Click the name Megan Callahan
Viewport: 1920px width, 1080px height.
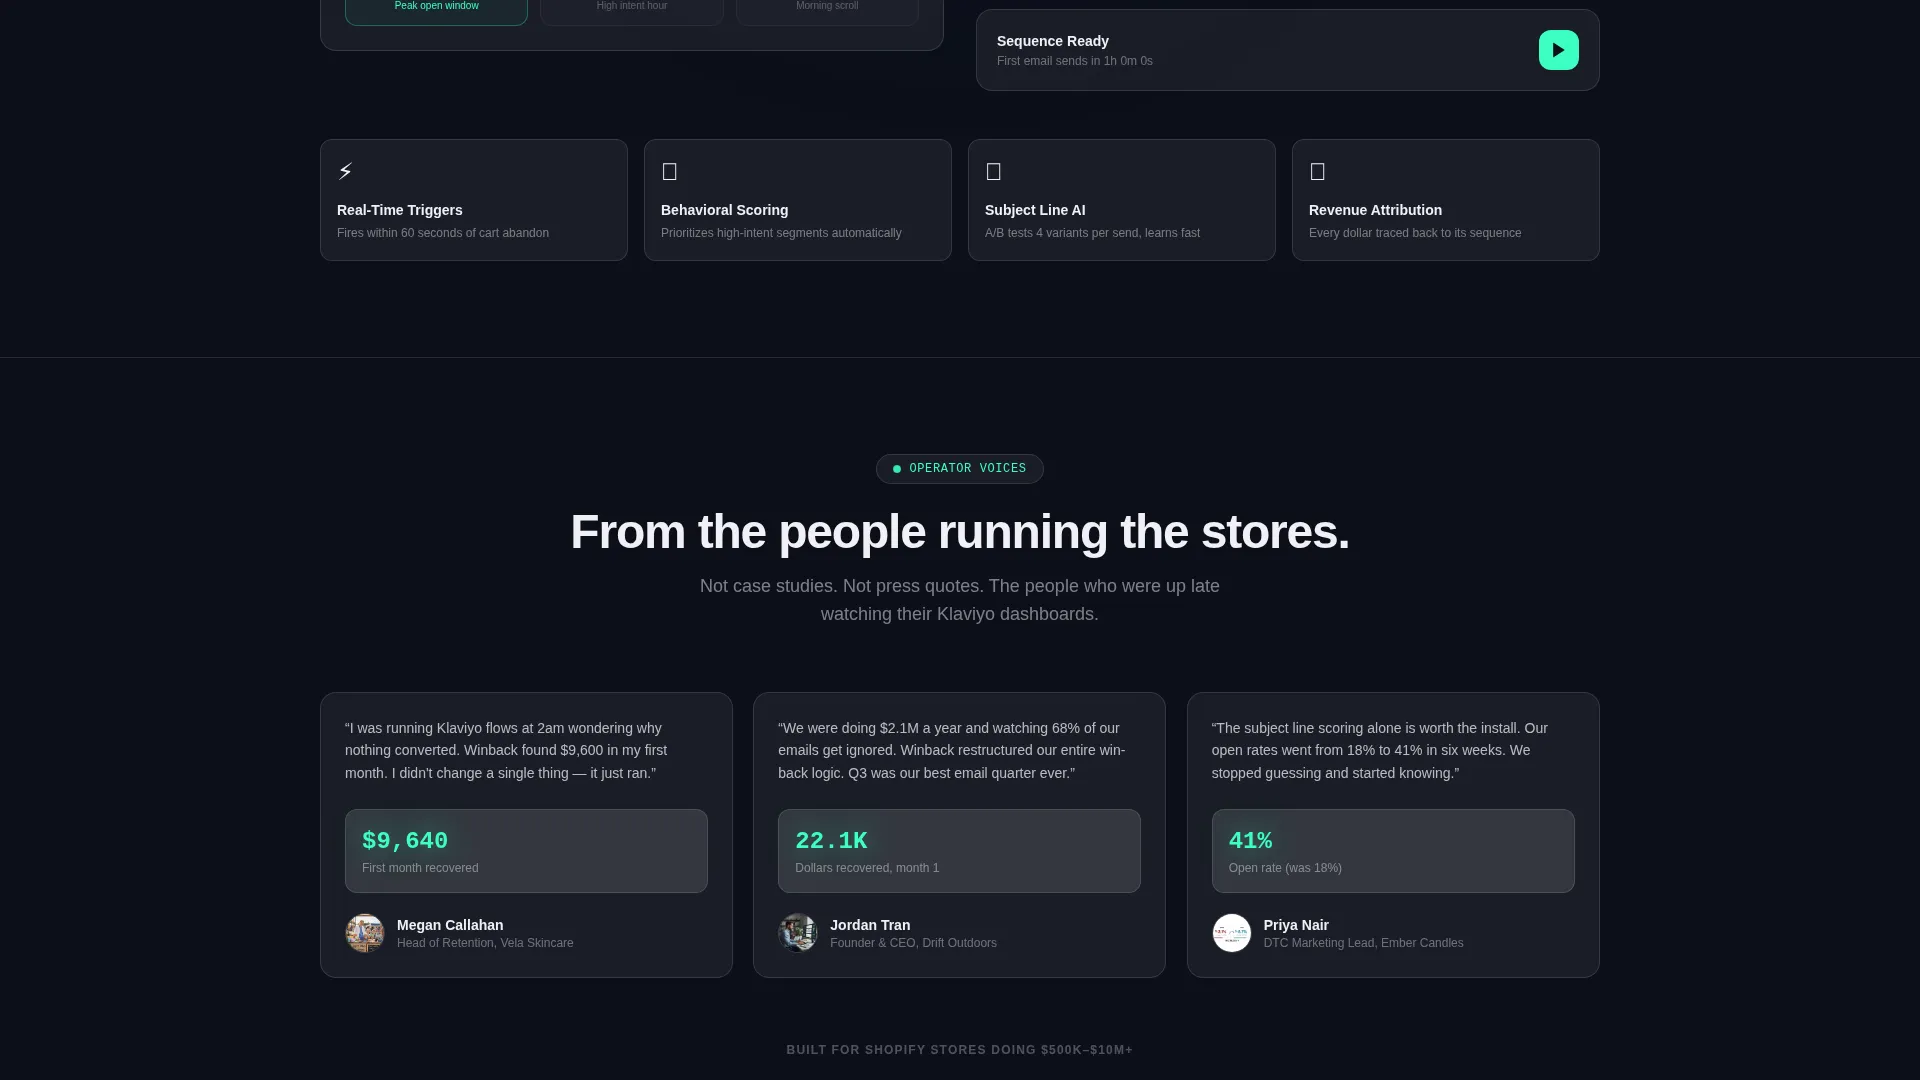(x=450, y=925)
